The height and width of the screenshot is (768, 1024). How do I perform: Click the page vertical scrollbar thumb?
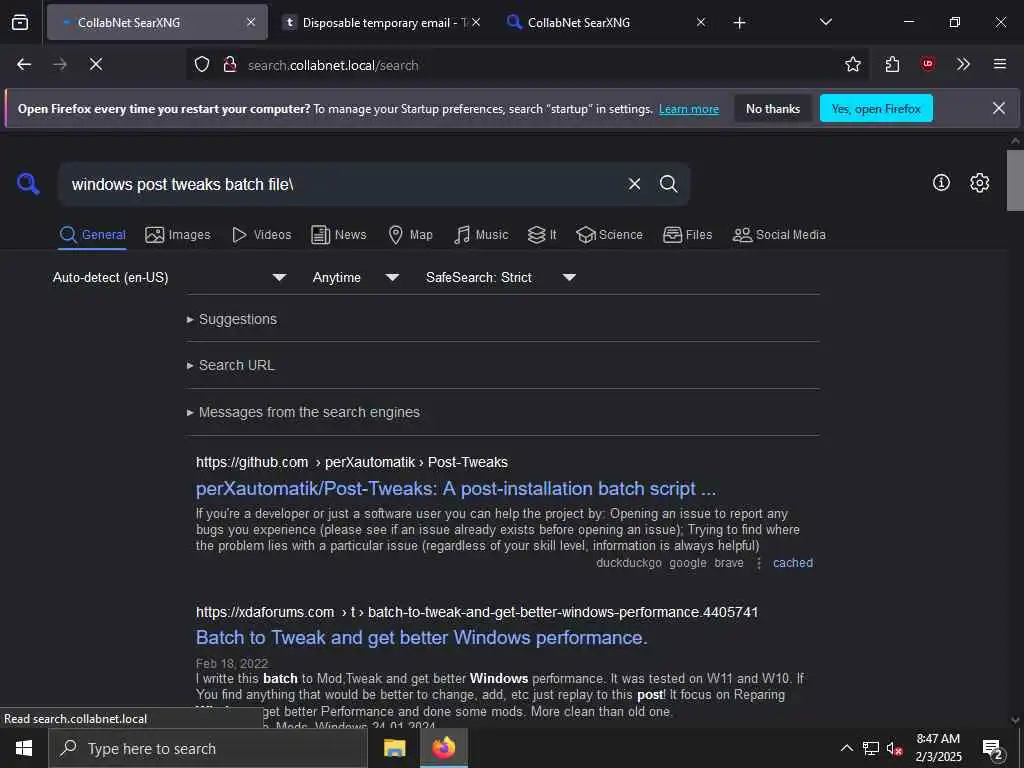(x=1015, y=180)
